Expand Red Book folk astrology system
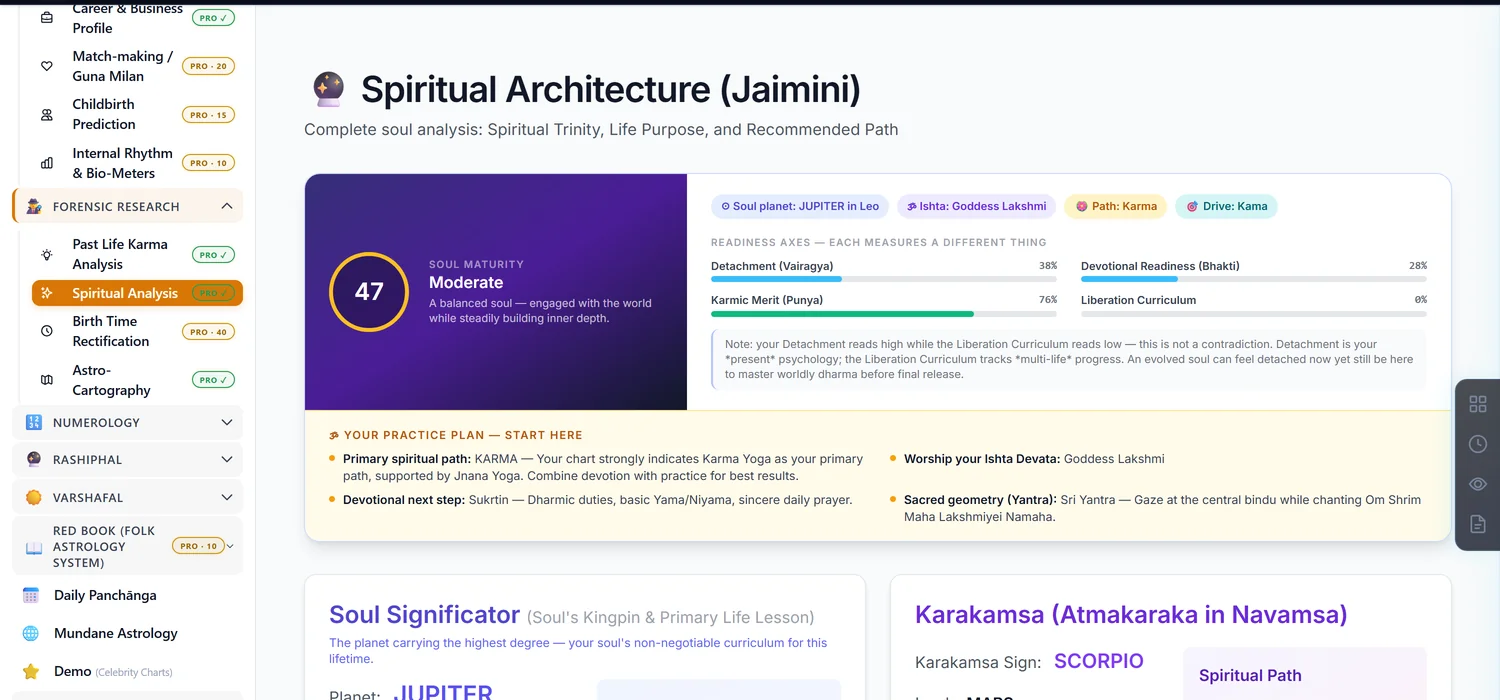The image size is (1500, 700). [128, 546]
